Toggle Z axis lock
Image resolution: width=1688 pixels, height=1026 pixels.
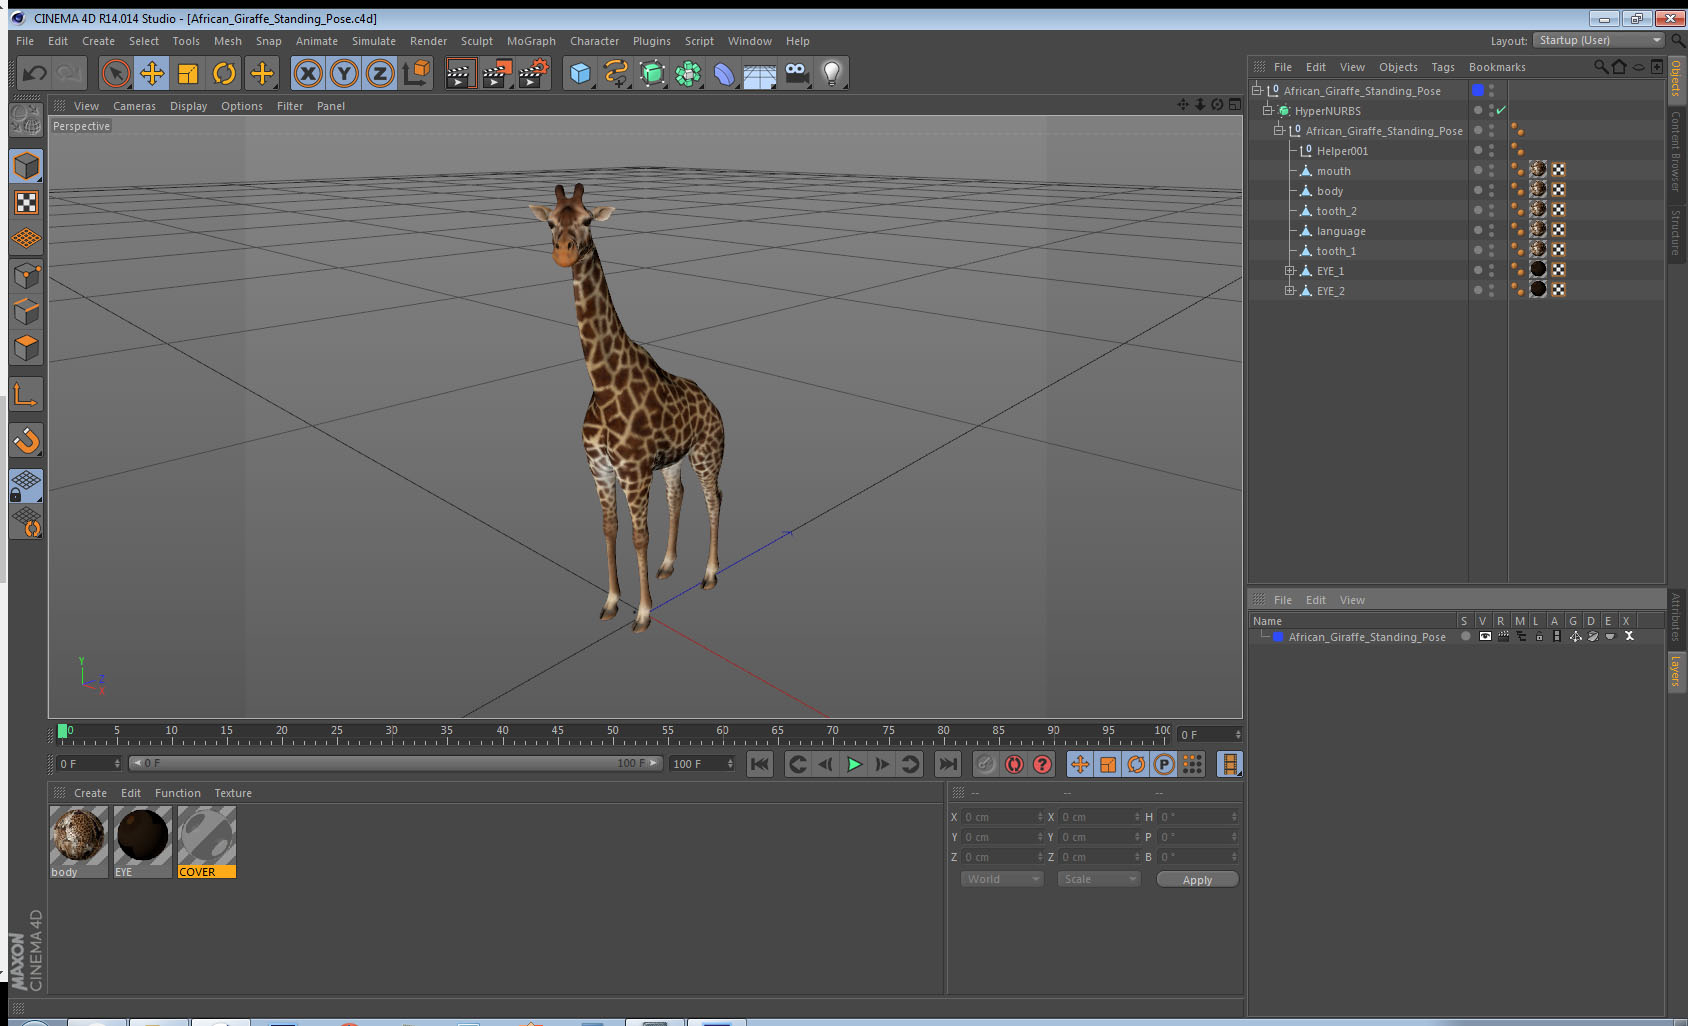(380, 73)
